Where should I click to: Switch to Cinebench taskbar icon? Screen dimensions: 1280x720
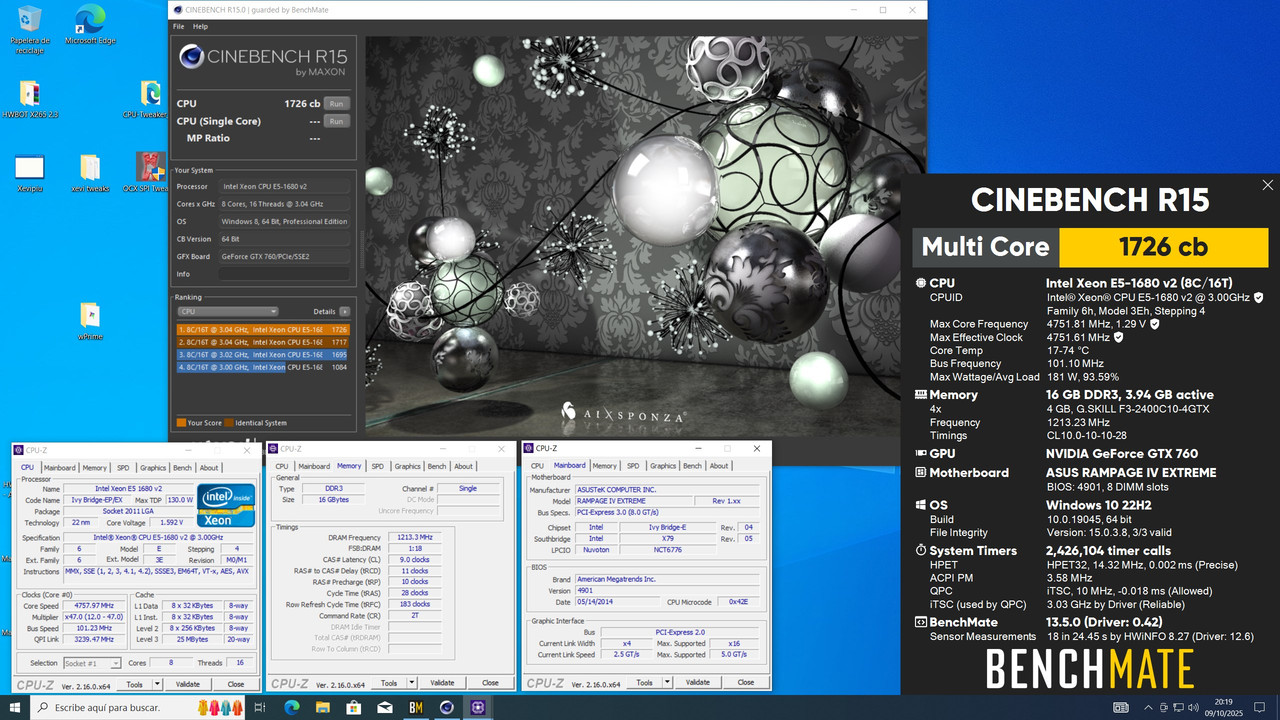point(447,707)
